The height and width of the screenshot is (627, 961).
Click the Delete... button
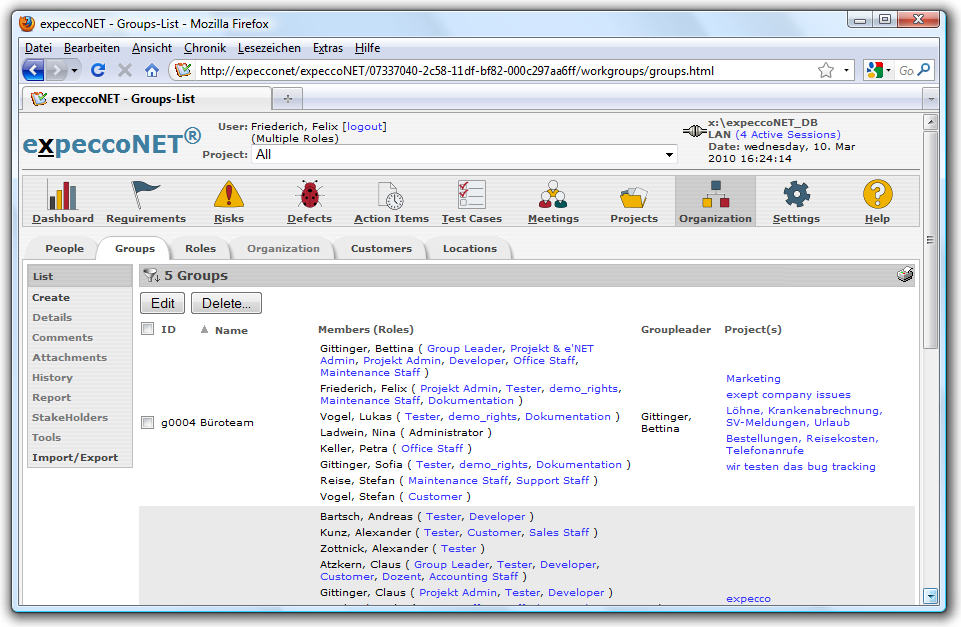pyautogui.click(x=226, y=303)
